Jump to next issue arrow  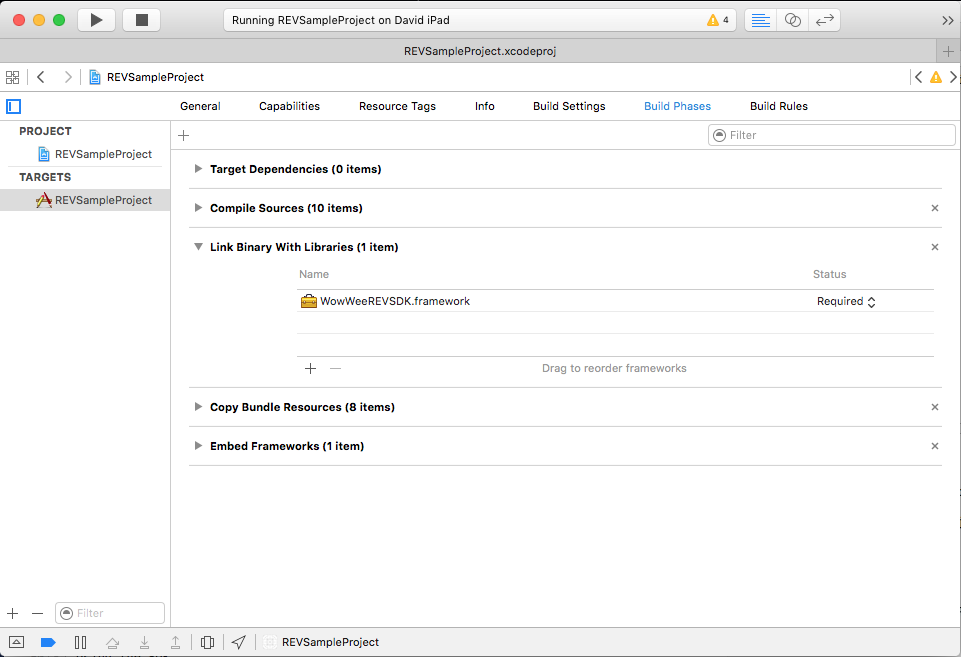(953, 77)
